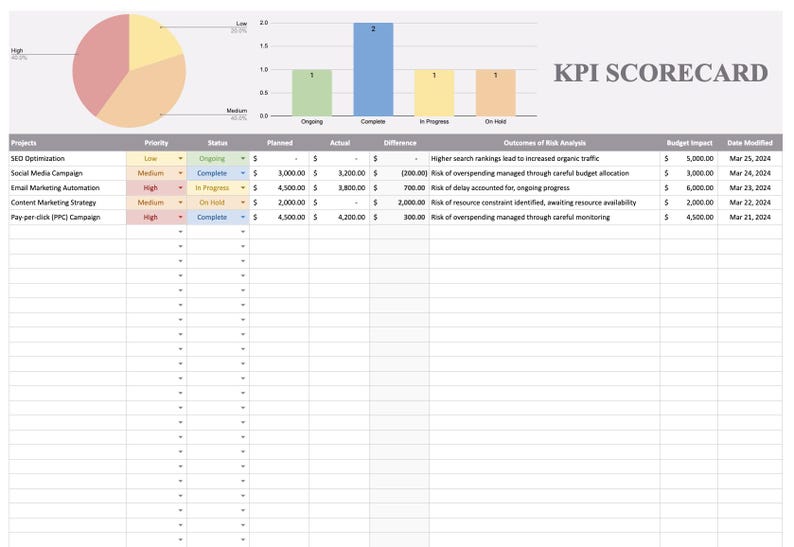Open the In Progress status dropdown
This screenshot has width=794, height=547.
[243, 188]
